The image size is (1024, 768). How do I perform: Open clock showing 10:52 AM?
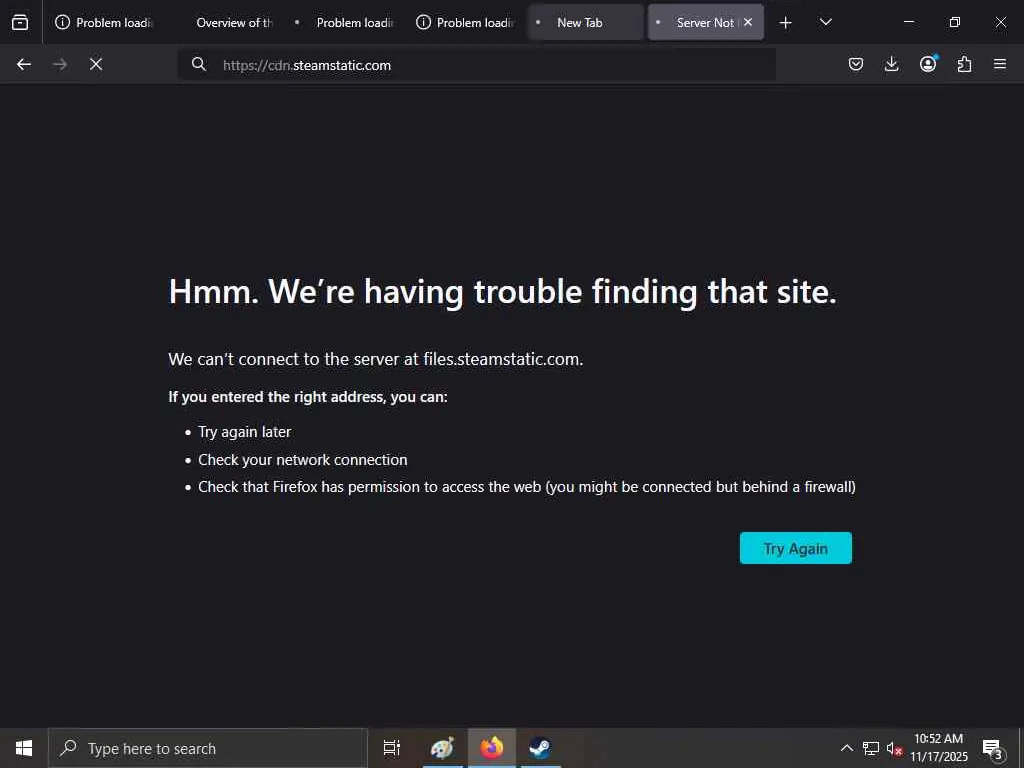938,748
